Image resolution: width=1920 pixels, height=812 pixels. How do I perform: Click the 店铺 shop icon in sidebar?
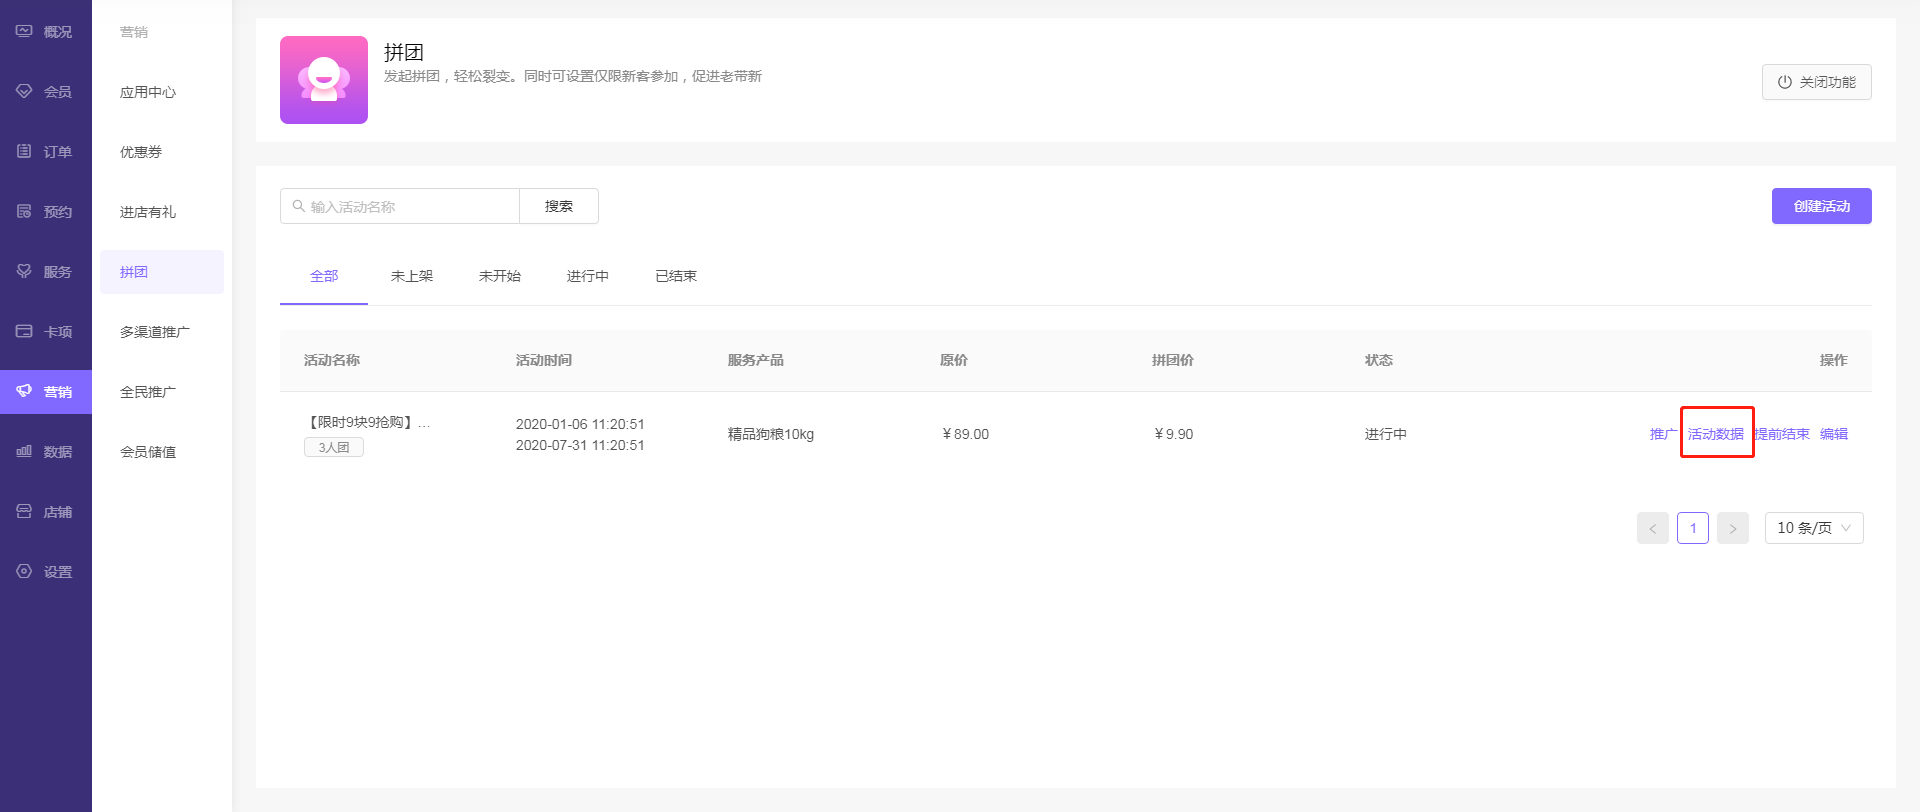point(24,511)
